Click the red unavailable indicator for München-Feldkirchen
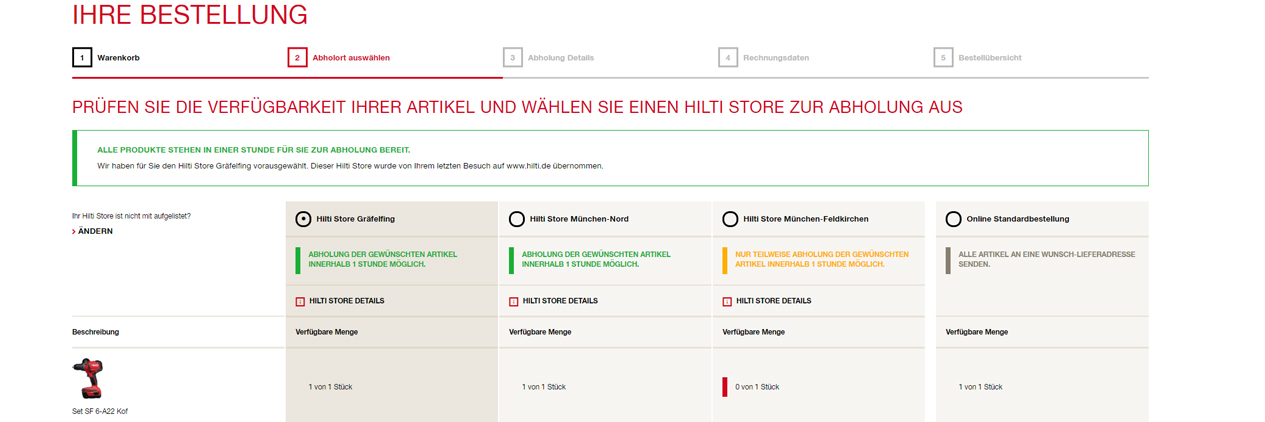Image resolution: width=1265 pixels, height=422 pixels. (x=725, y=387)
